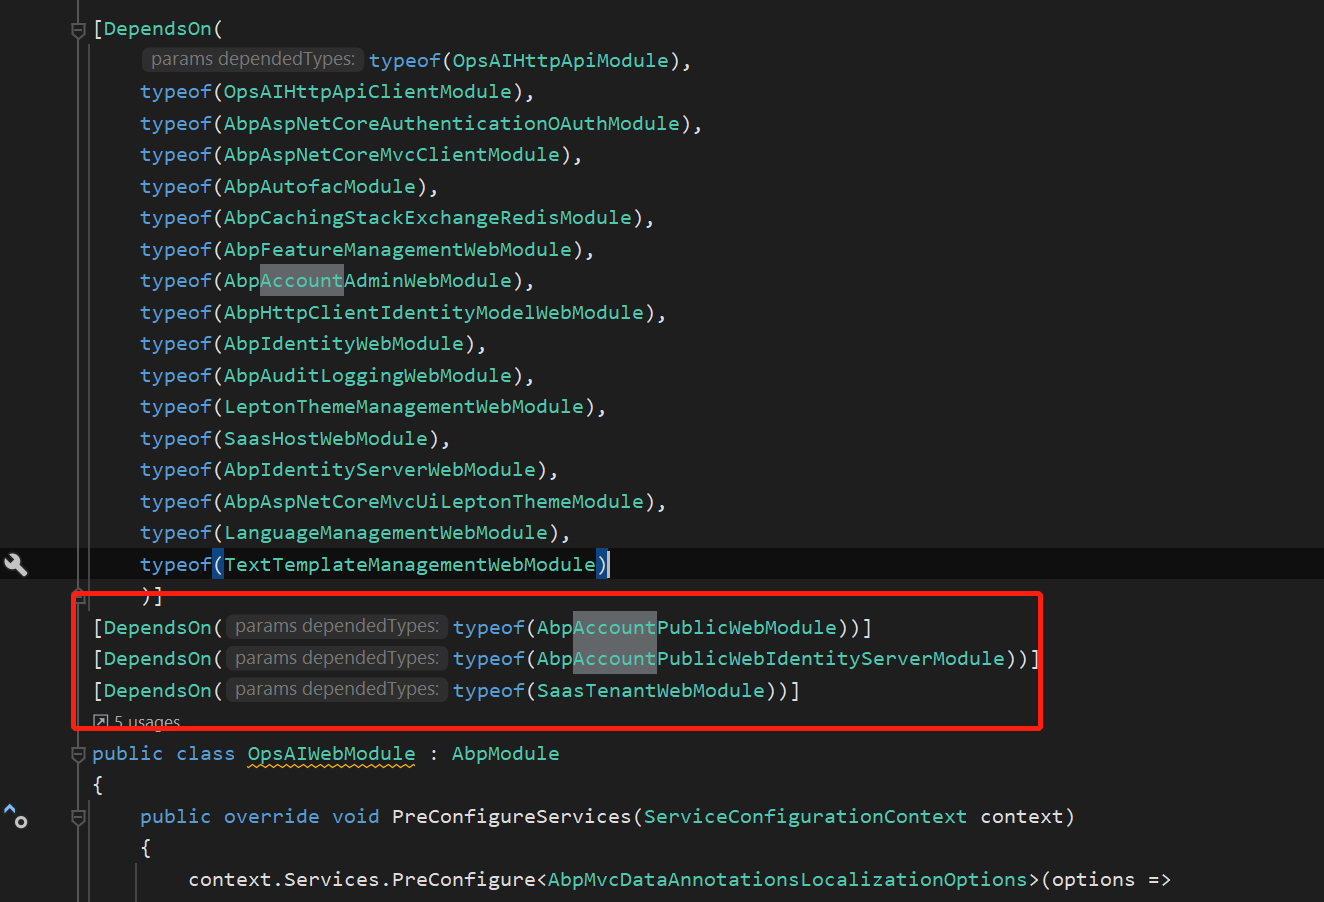Click the PreConfigure generic method call

click(464, 880)
